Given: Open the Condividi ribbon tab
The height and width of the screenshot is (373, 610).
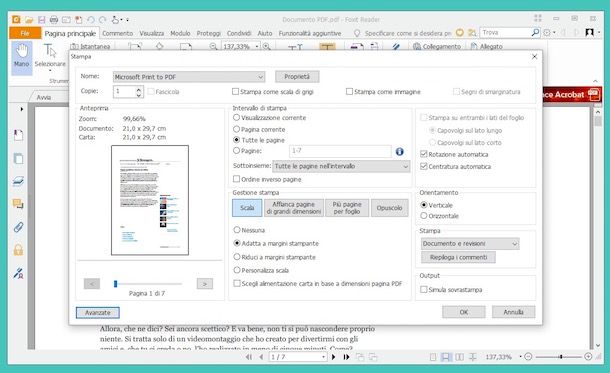Looking at the screenshot, I should 239,33.
